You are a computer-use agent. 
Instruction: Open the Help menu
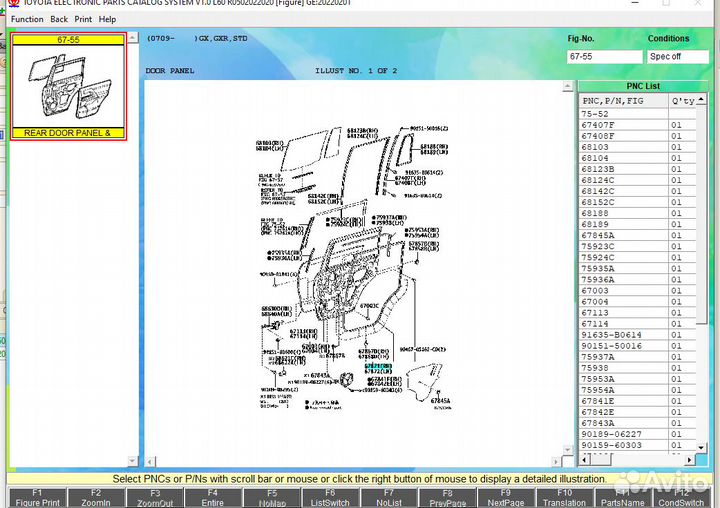click(x=107, y=19)
